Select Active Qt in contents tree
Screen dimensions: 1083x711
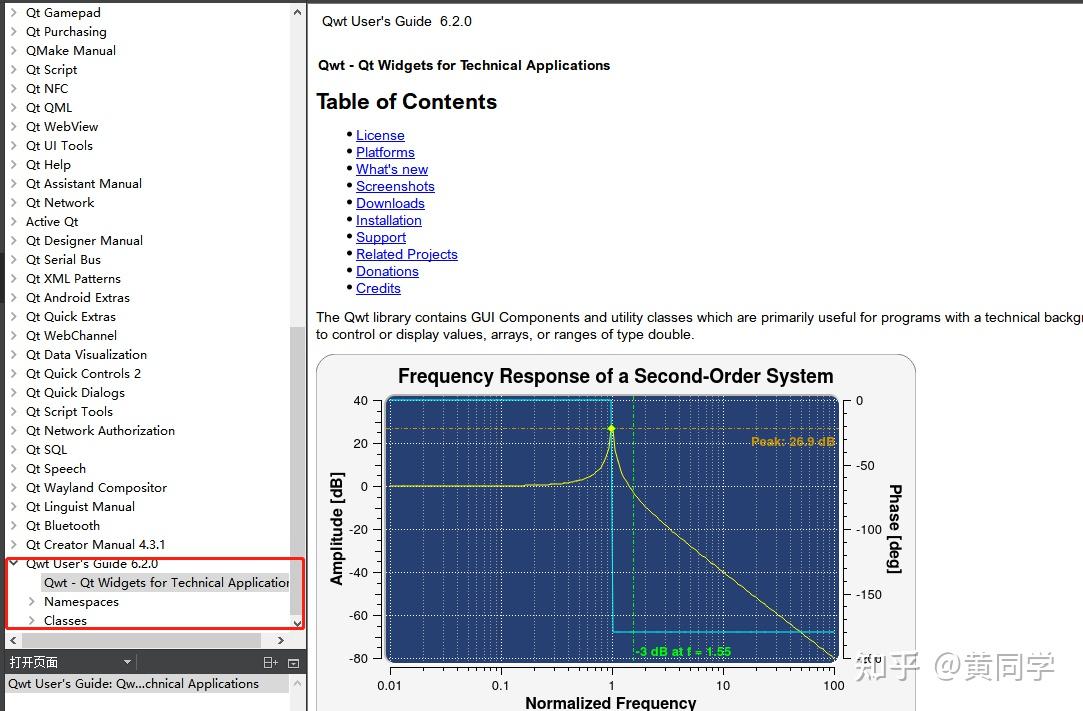[52, 222]
